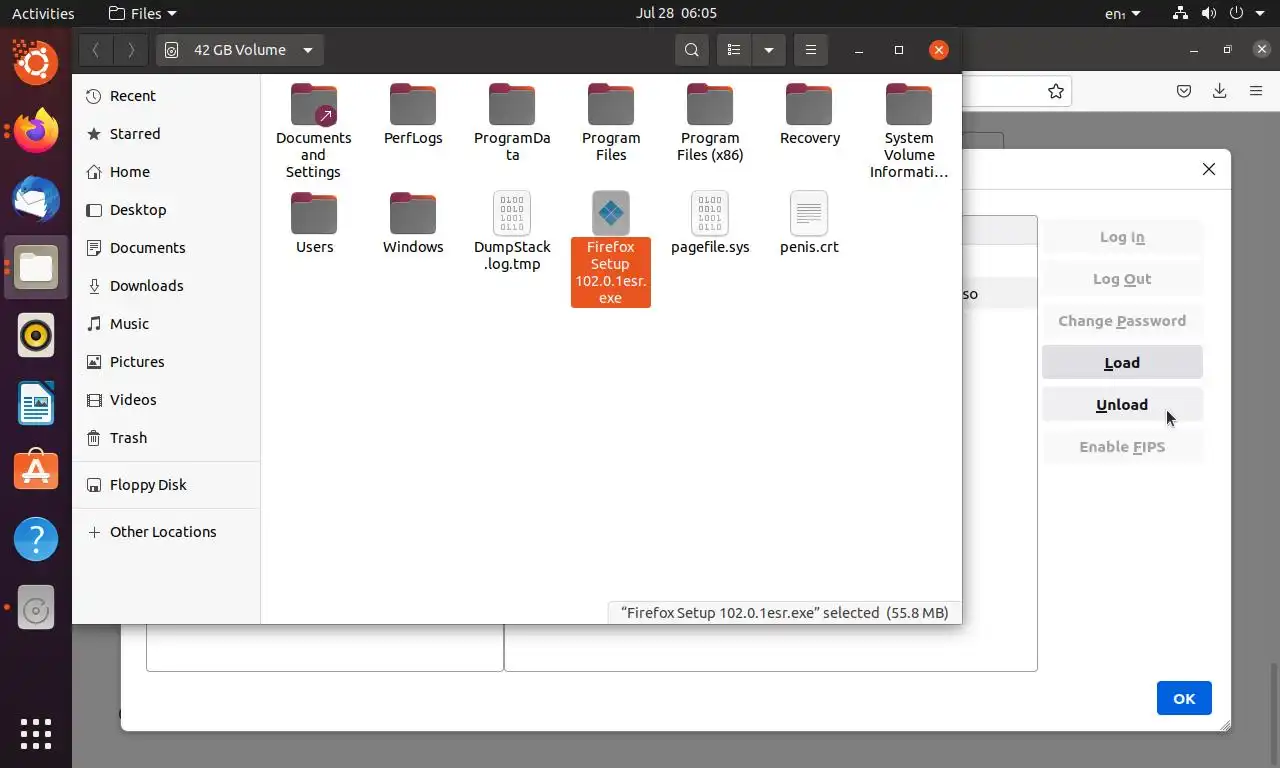Open Trash in the sidebar

[x=166, y=438]
